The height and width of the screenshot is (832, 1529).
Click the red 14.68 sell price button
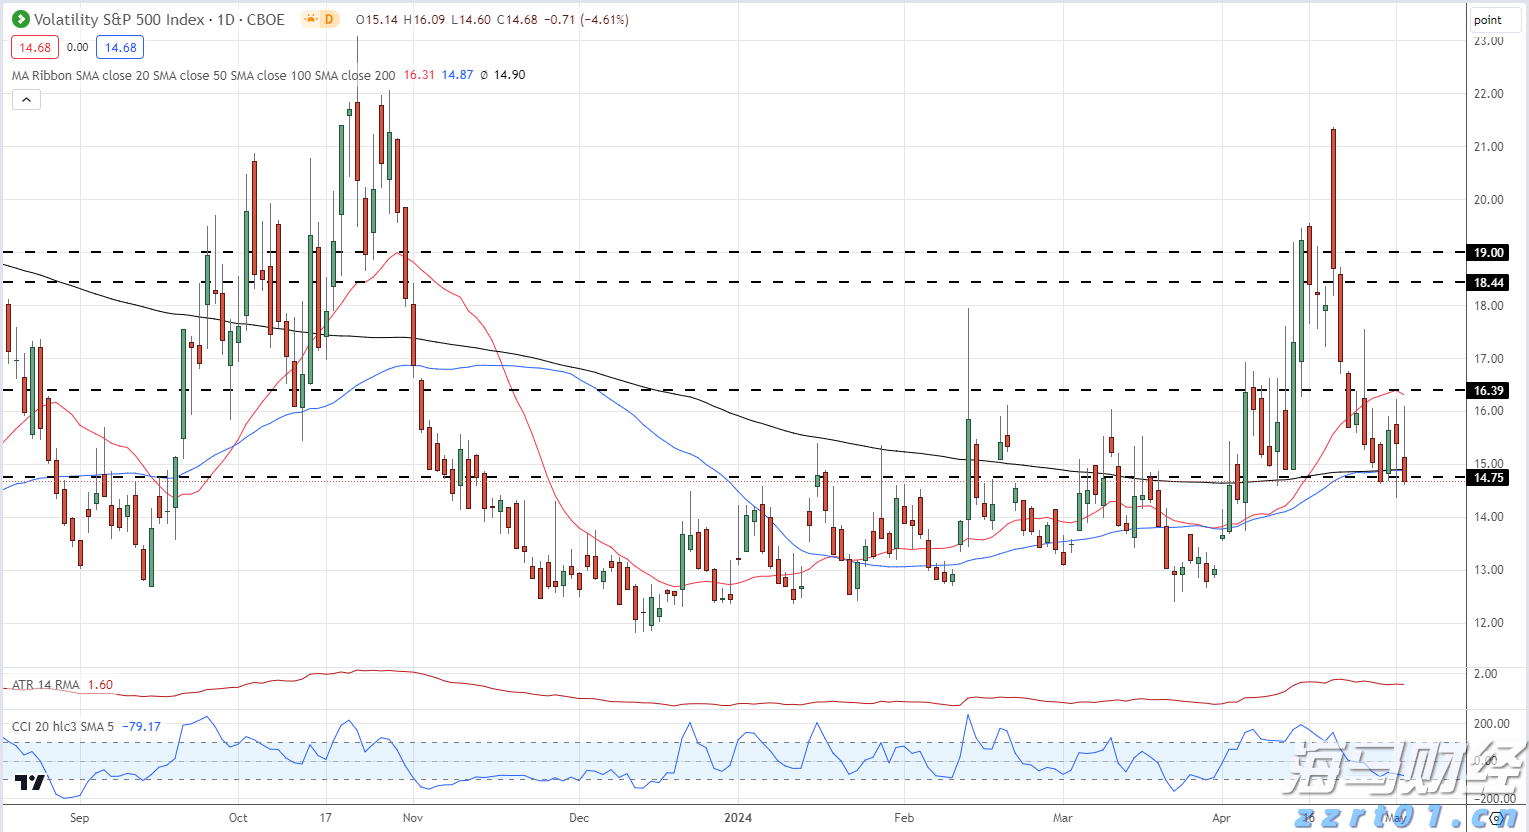click(35, 47)
